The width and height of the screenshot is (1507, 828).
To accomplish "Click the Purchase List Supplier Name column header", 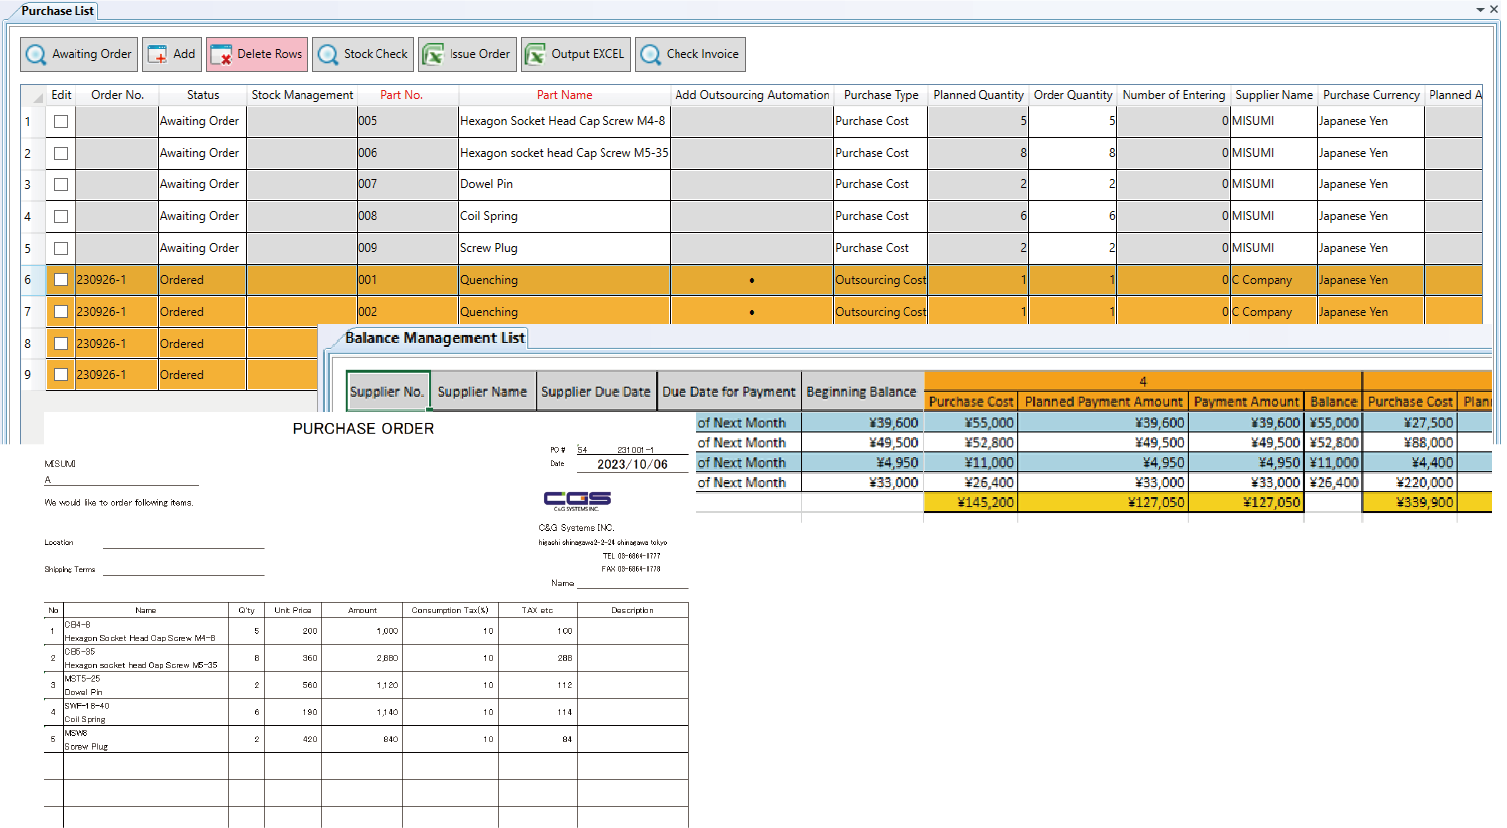I will (x=1274, y=95).
